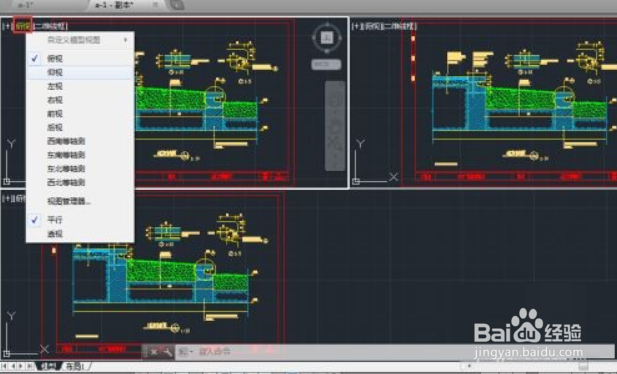Click middle grip point in top-right viewport
This screenshot has height=374, width=617.
413,58
